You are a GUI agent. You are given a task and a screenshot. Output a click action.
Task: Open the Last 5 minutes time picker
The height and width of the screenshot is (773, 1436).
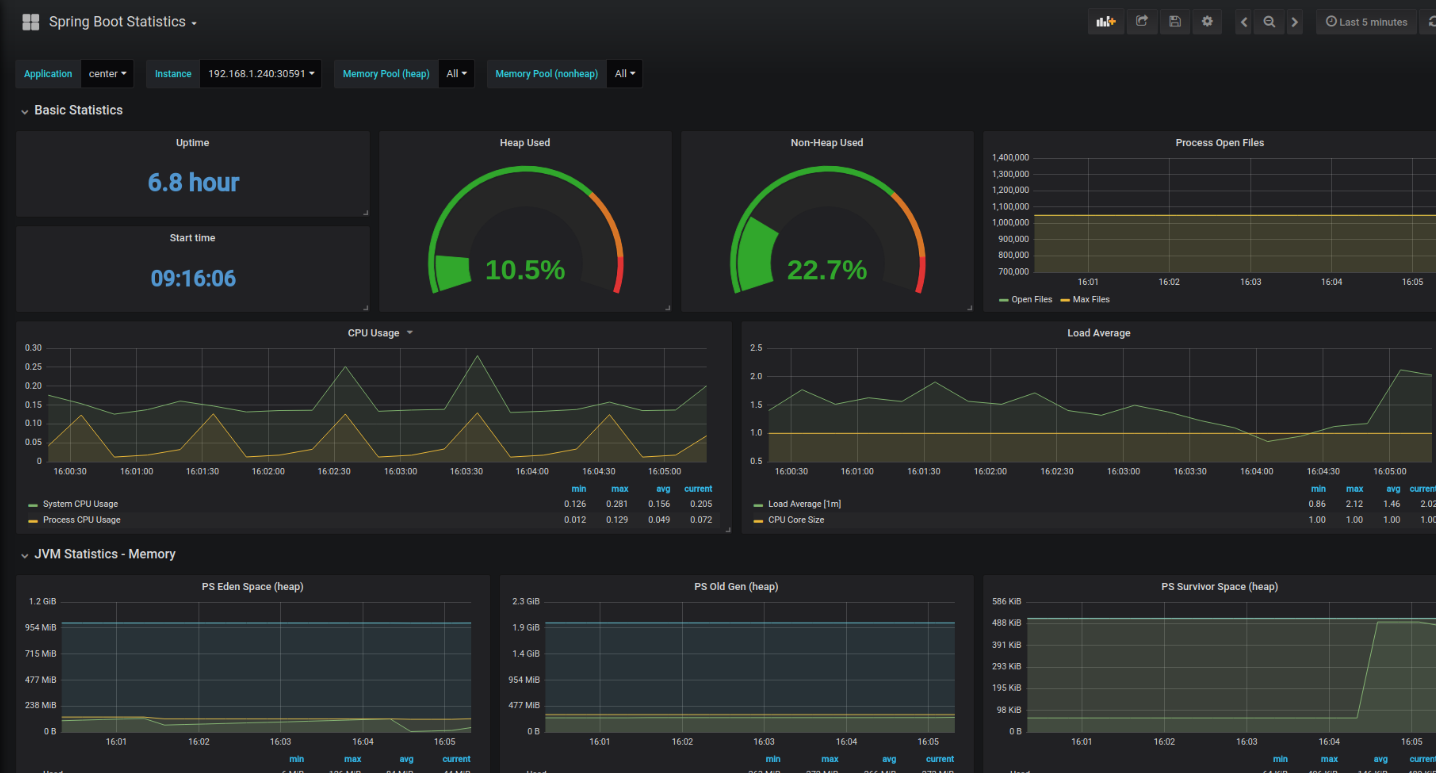point(1366,22)
